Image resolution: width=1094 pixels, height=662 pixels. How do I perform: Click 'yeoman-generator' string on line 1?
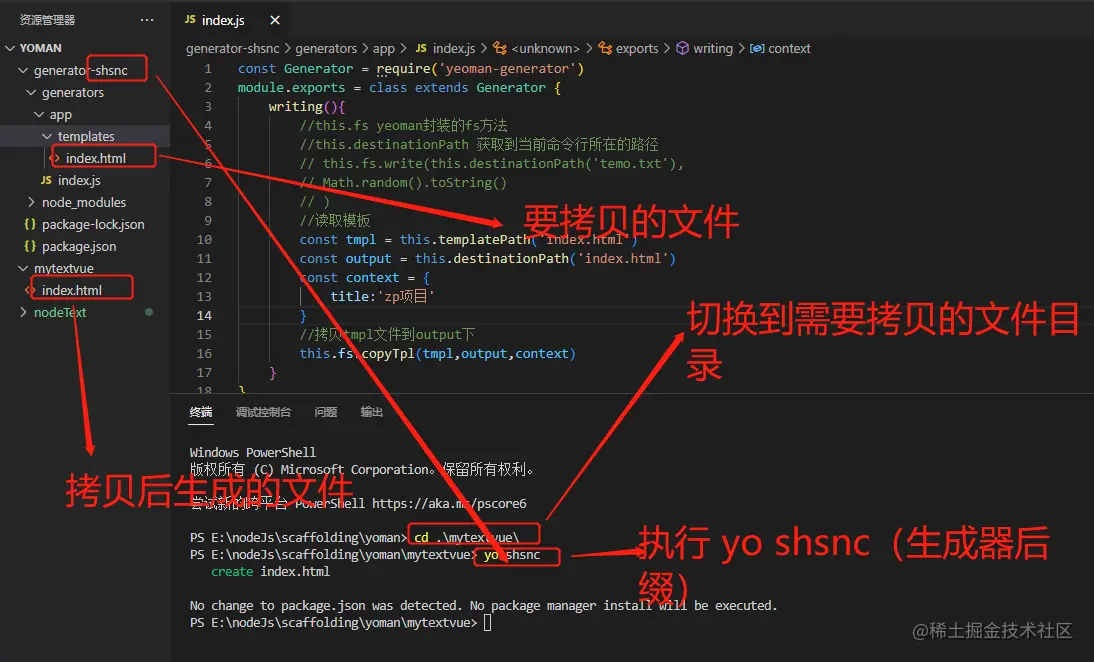[x=507, y=68]
